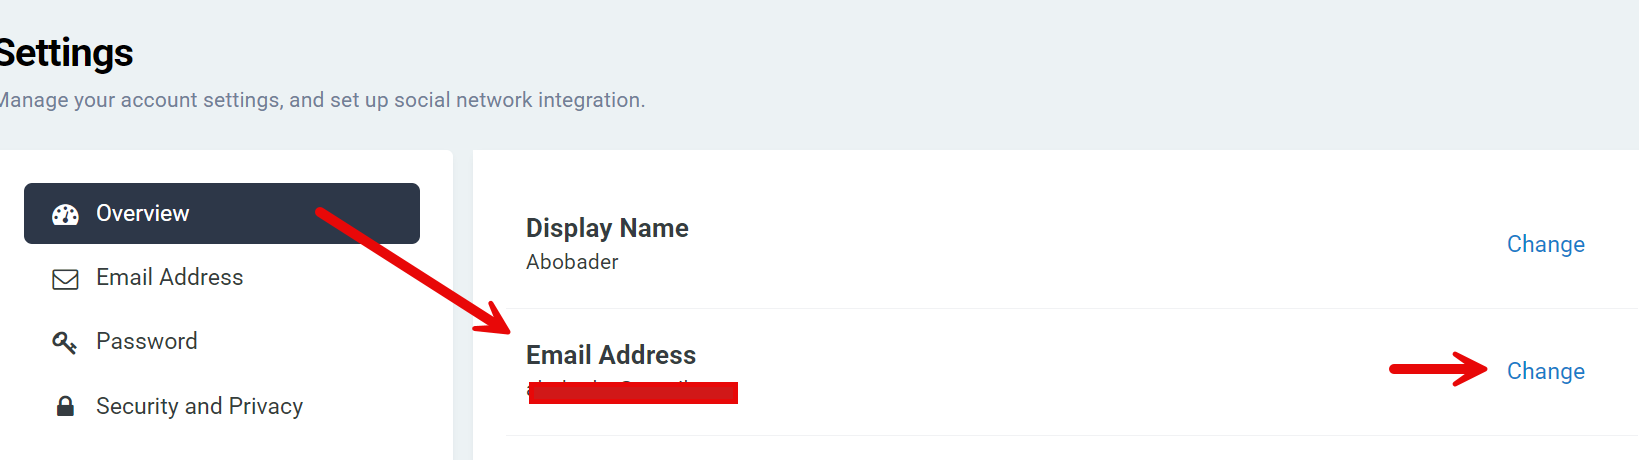Image resolution: width=1639 pixels, height=460 pixels.
Task: Click the bold Email Address heading in main panel
Action: click(x=611, y=355)
